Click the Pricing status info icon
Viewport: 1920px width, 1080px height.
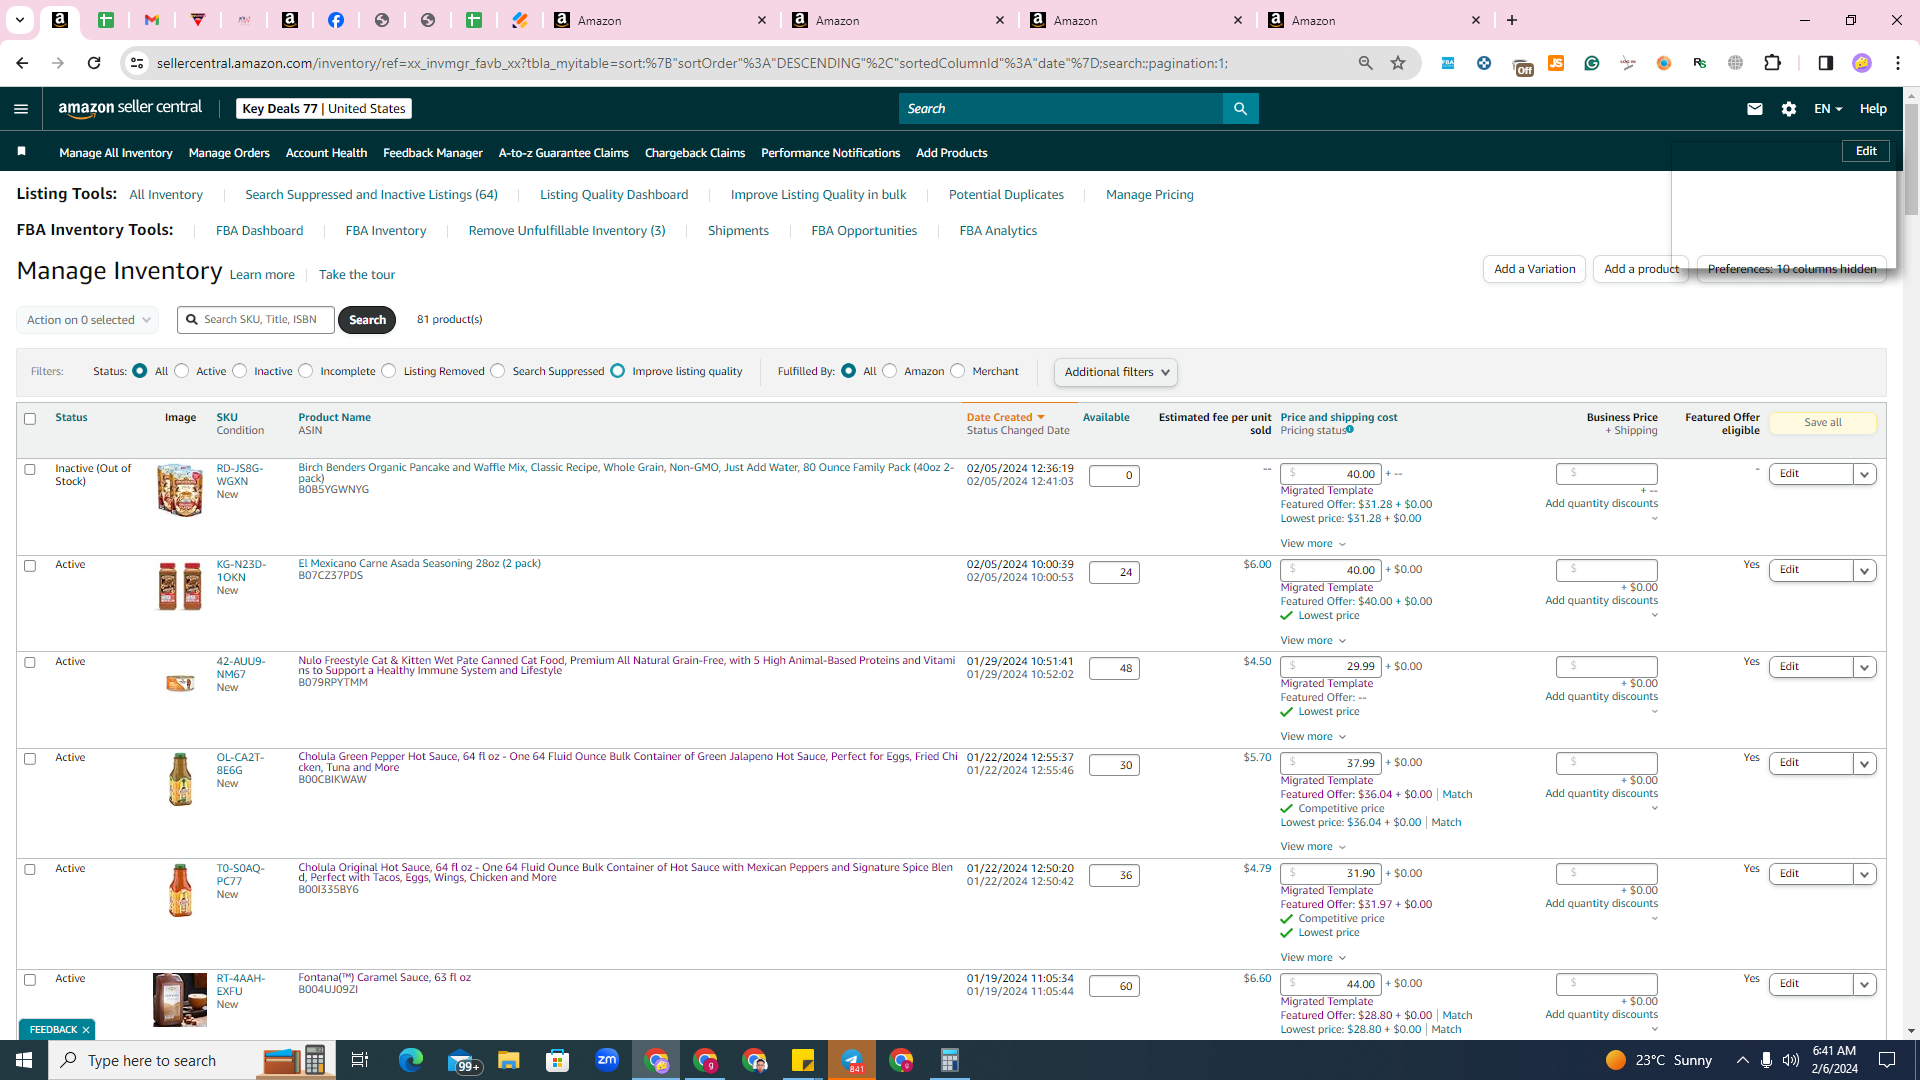click(x=1350, y=430)
